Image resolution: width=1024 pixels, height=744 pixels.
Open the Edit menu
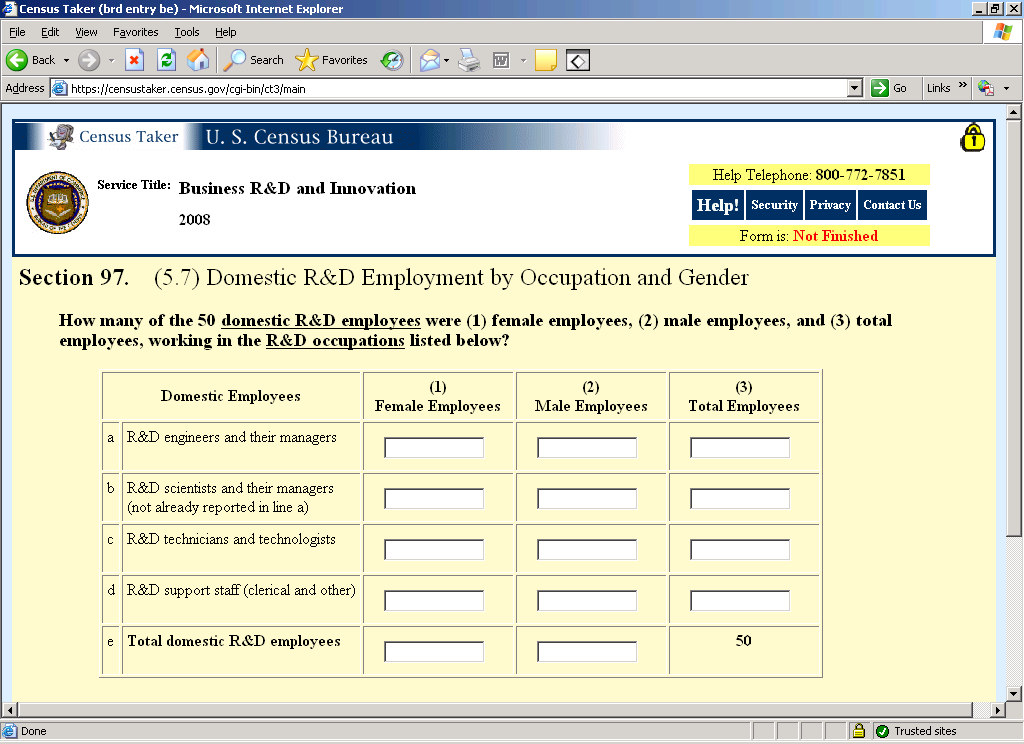[x=50, y=32]
